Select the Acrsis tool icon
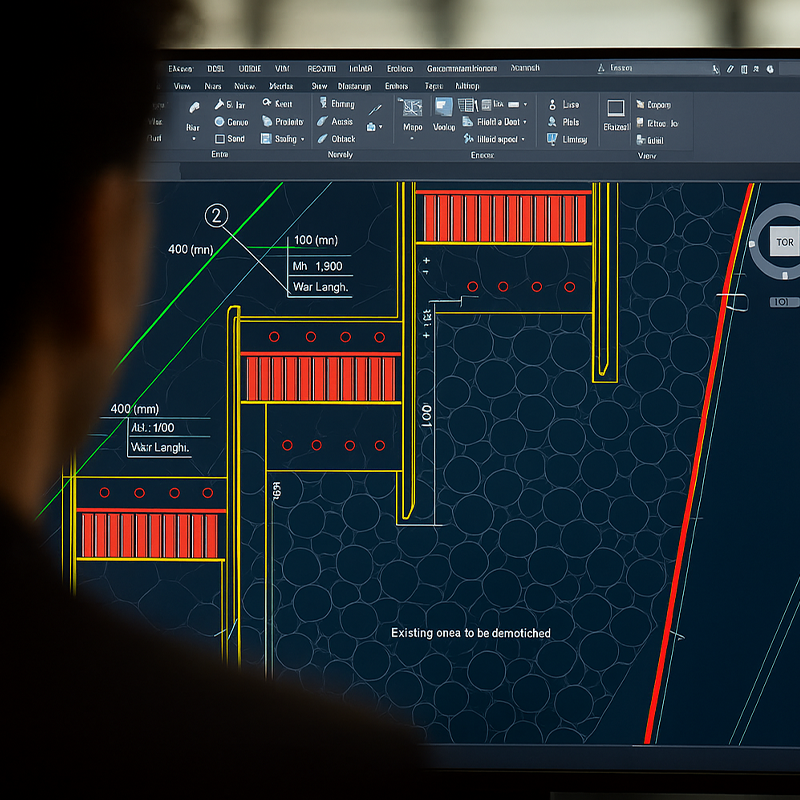 tap(322, 121)
